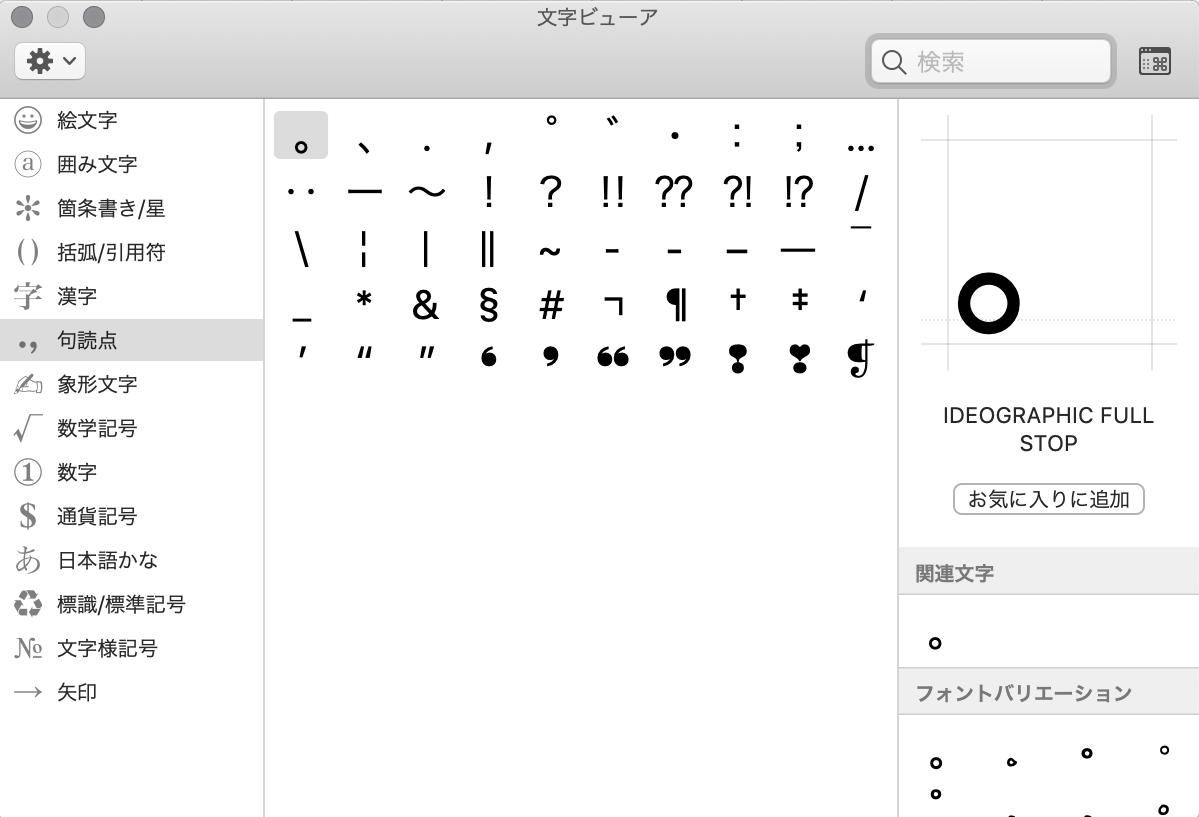Click the small circle under 関連文字

pos(934,643)
